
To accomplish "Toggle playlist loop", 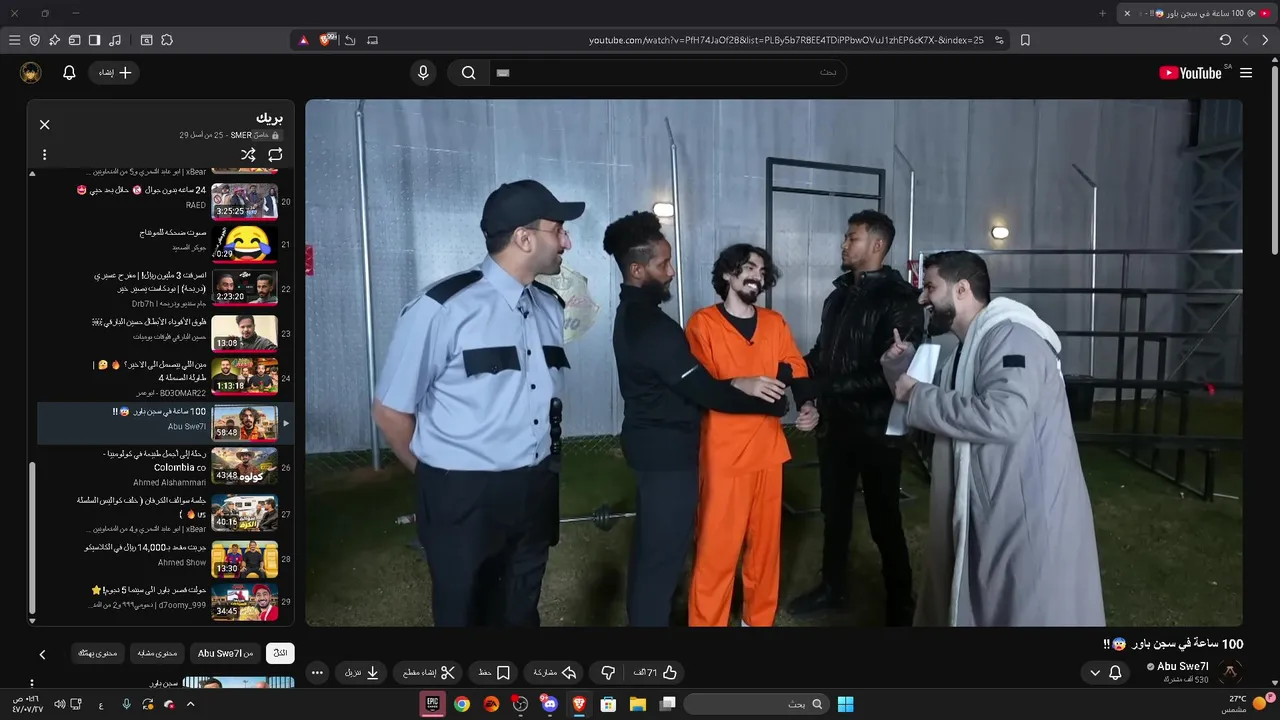I will coord(275,155).
